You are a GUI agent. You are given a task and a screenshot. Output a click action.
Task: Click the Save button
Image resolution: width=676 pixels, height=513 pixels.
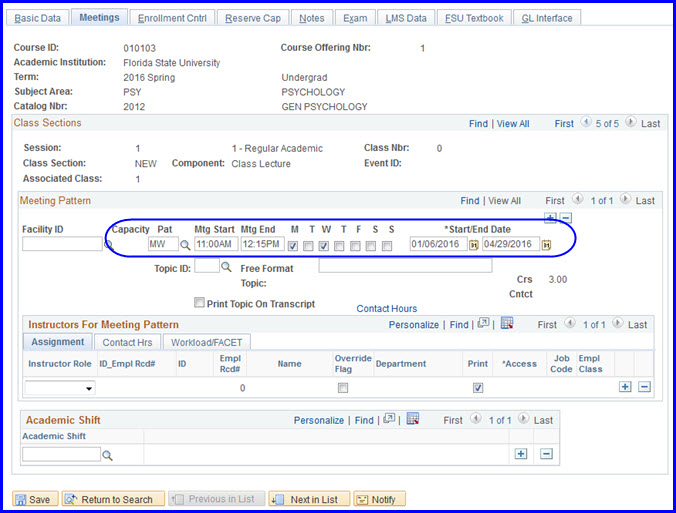point(33,499)
